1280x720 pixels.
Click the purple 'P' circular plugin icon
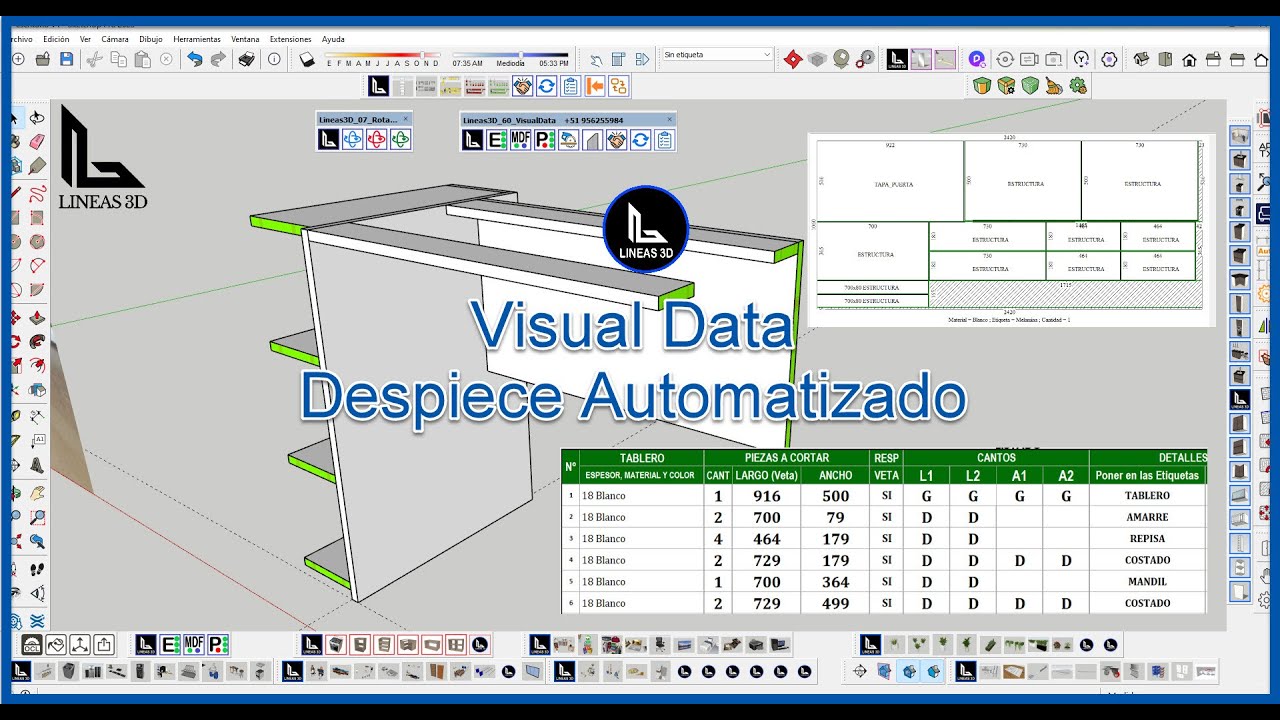click(977, 59)
